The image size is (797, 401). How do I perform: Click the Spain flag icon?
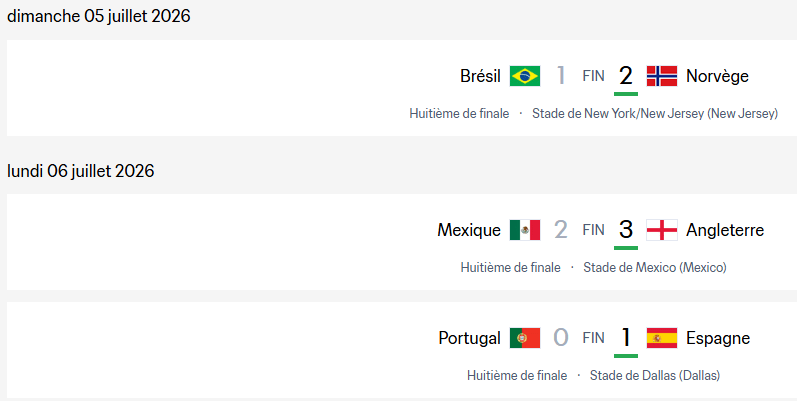[662, 338]
